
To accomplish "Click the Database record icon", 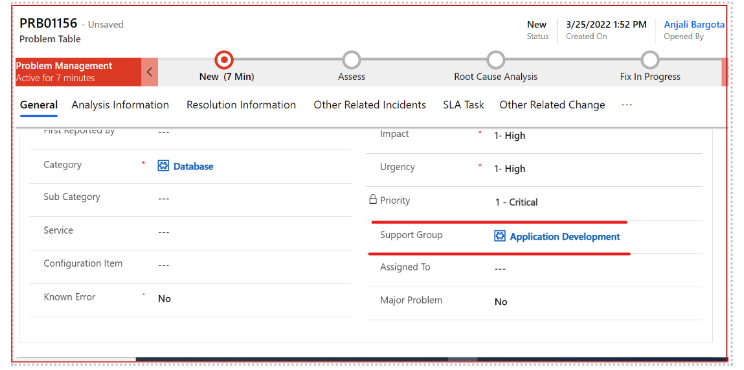I will tap(163, 166).
